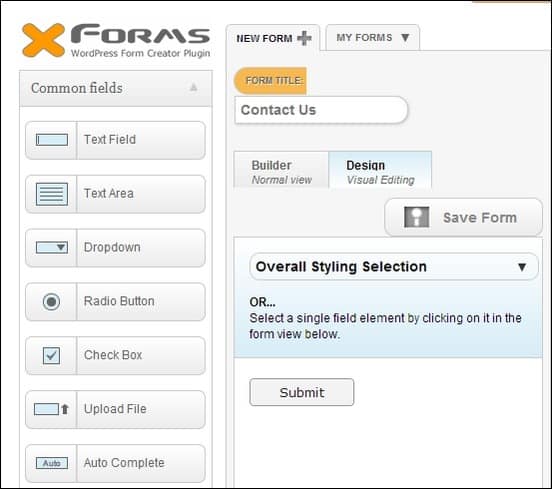Add a Dropdown field to the form
Viewport: 552px width, 489px height.
click(x=115, y=248)
